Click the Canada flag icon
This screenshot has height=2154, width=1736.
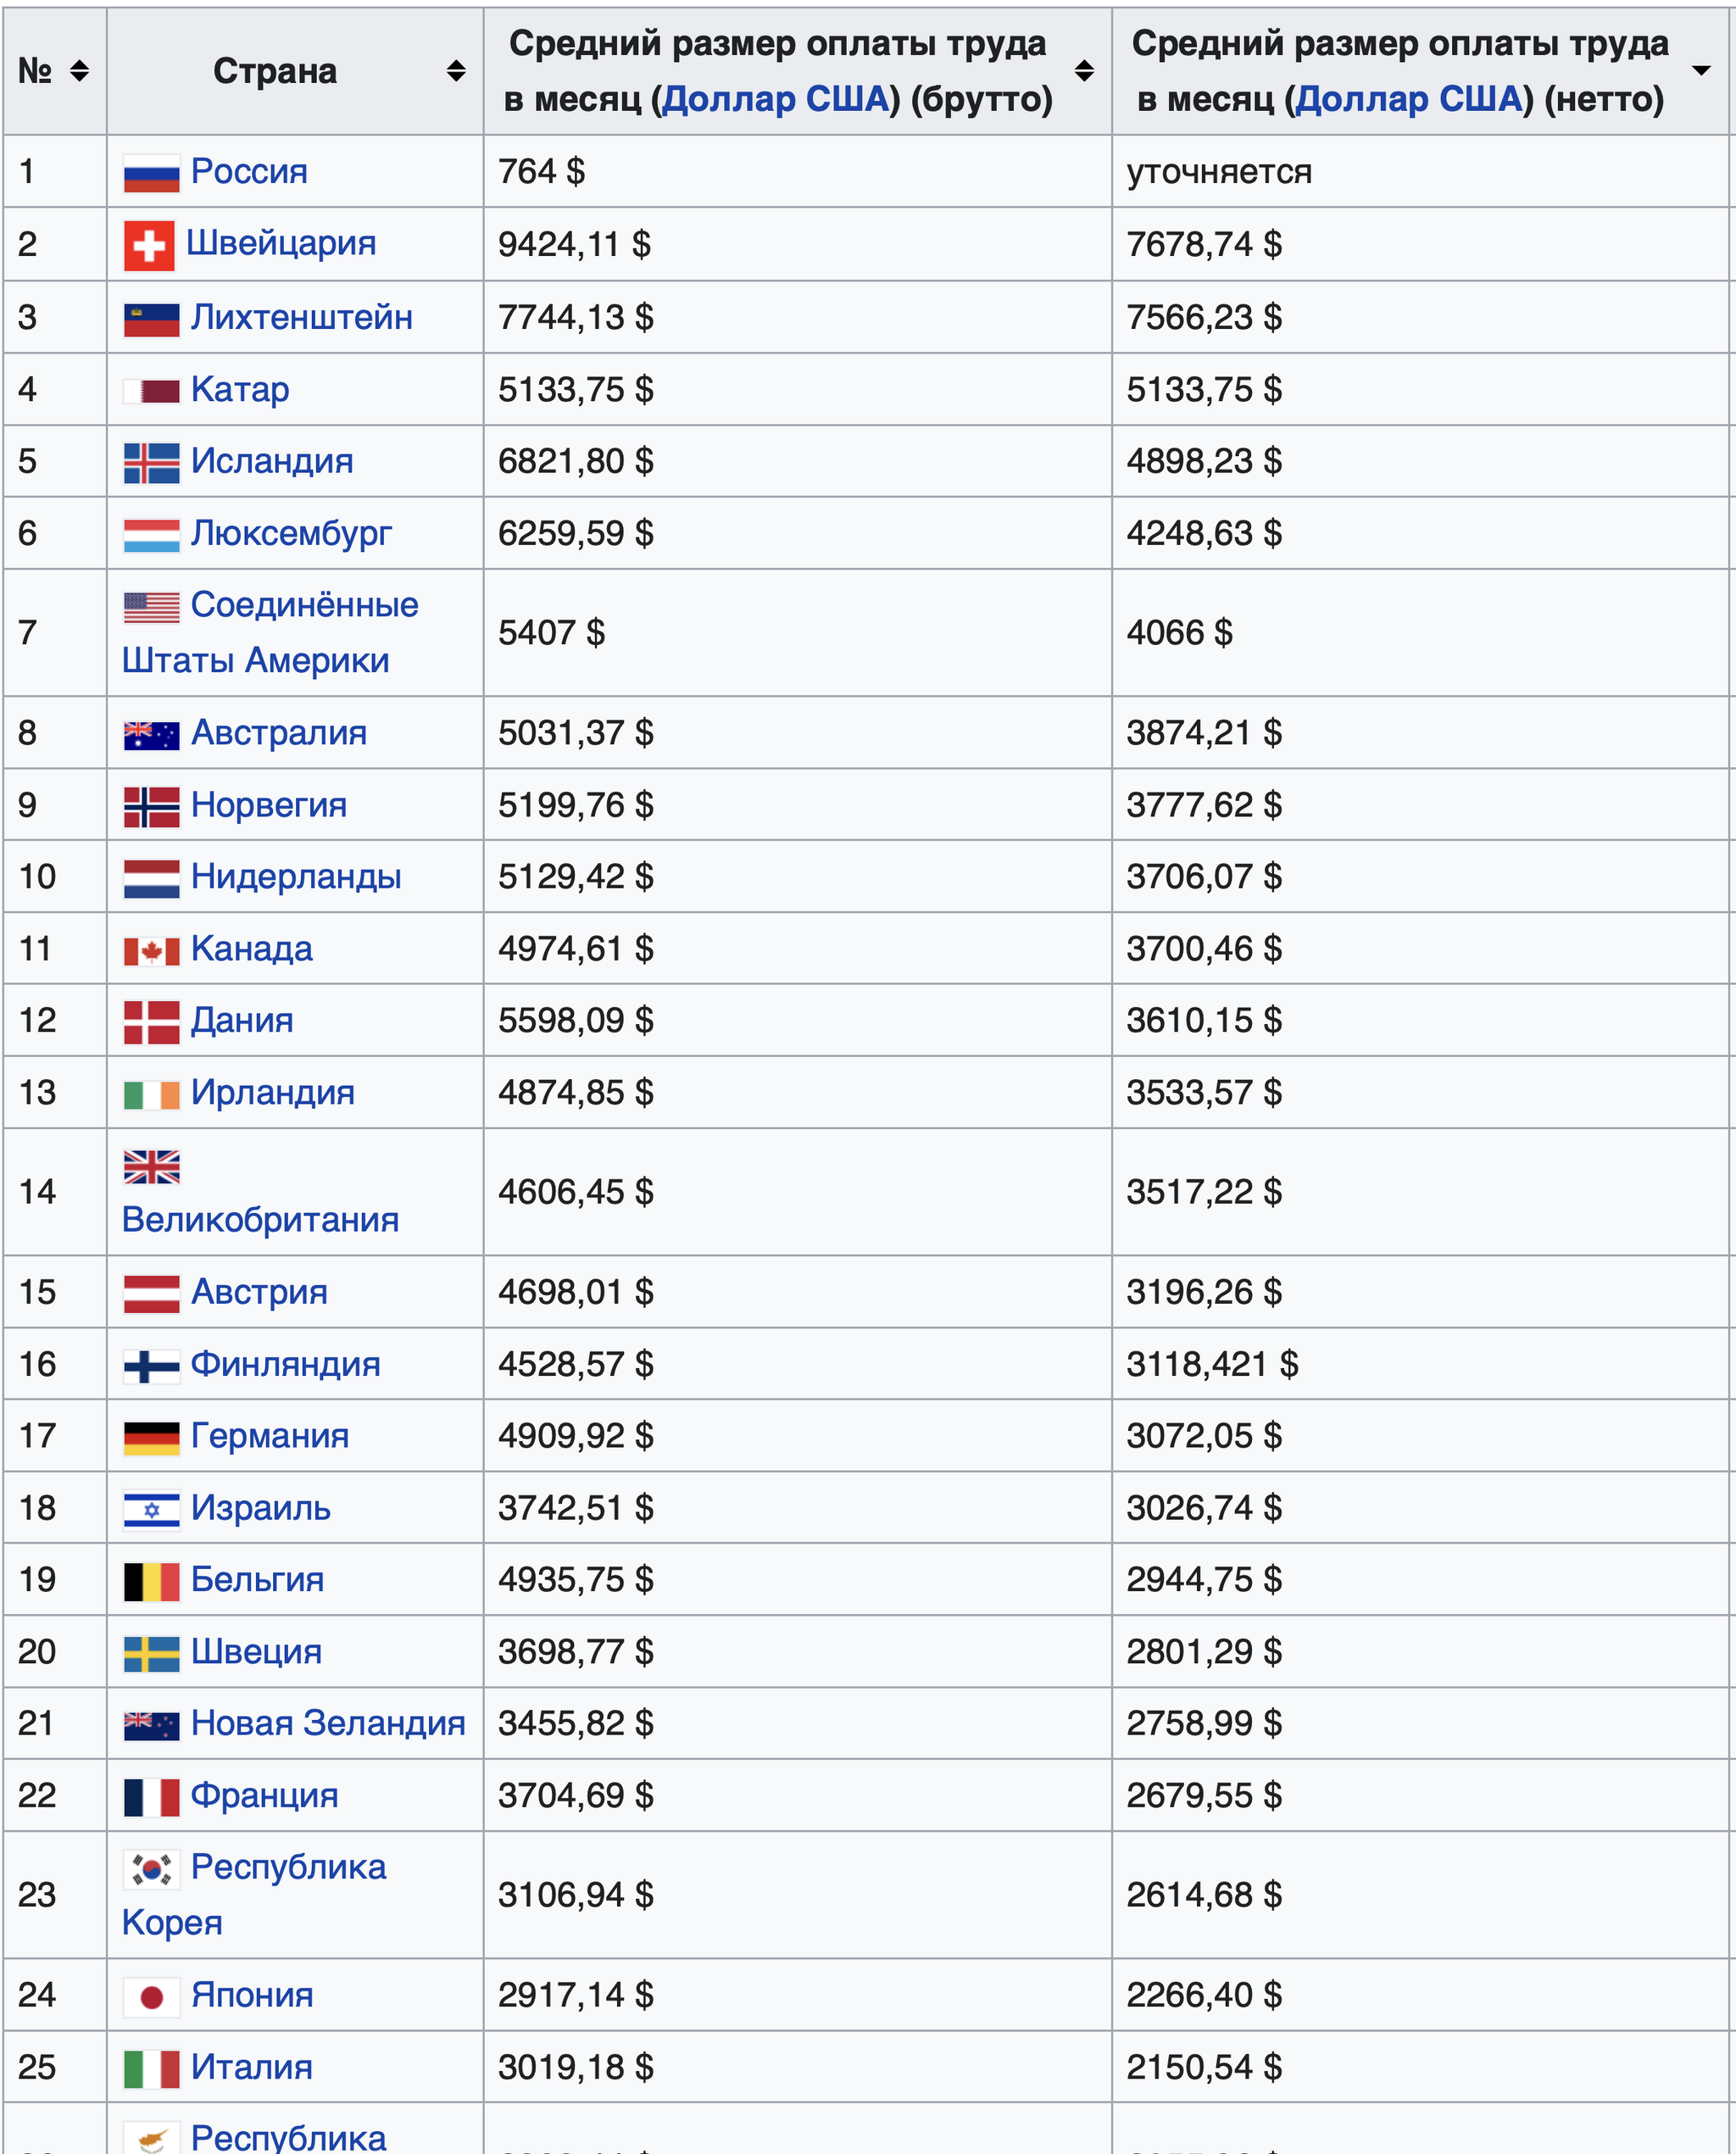click(151, 950)
